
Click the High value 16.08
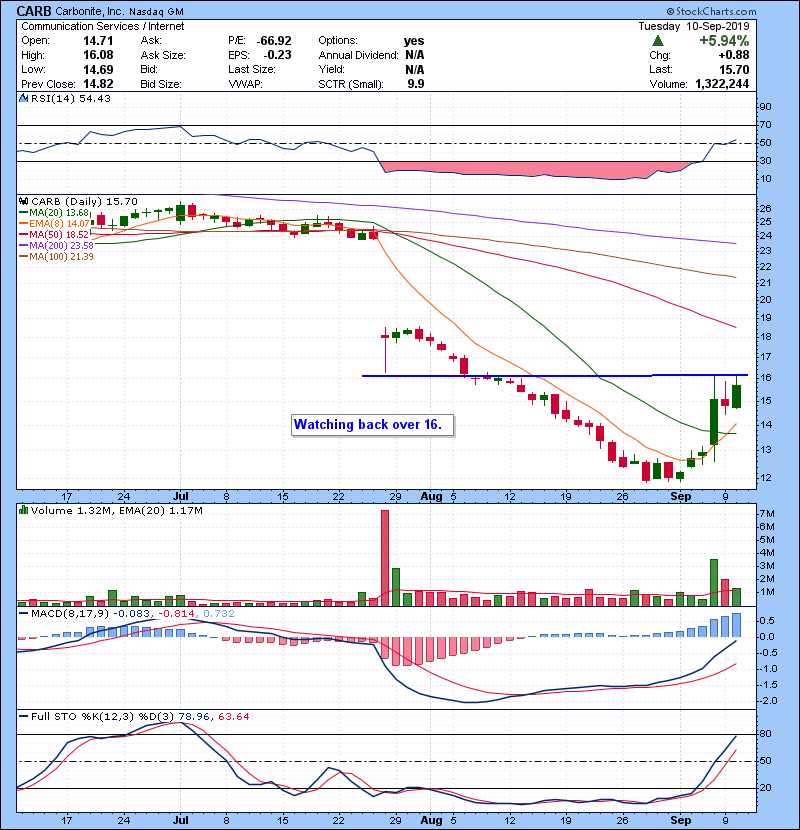point(98,55)
